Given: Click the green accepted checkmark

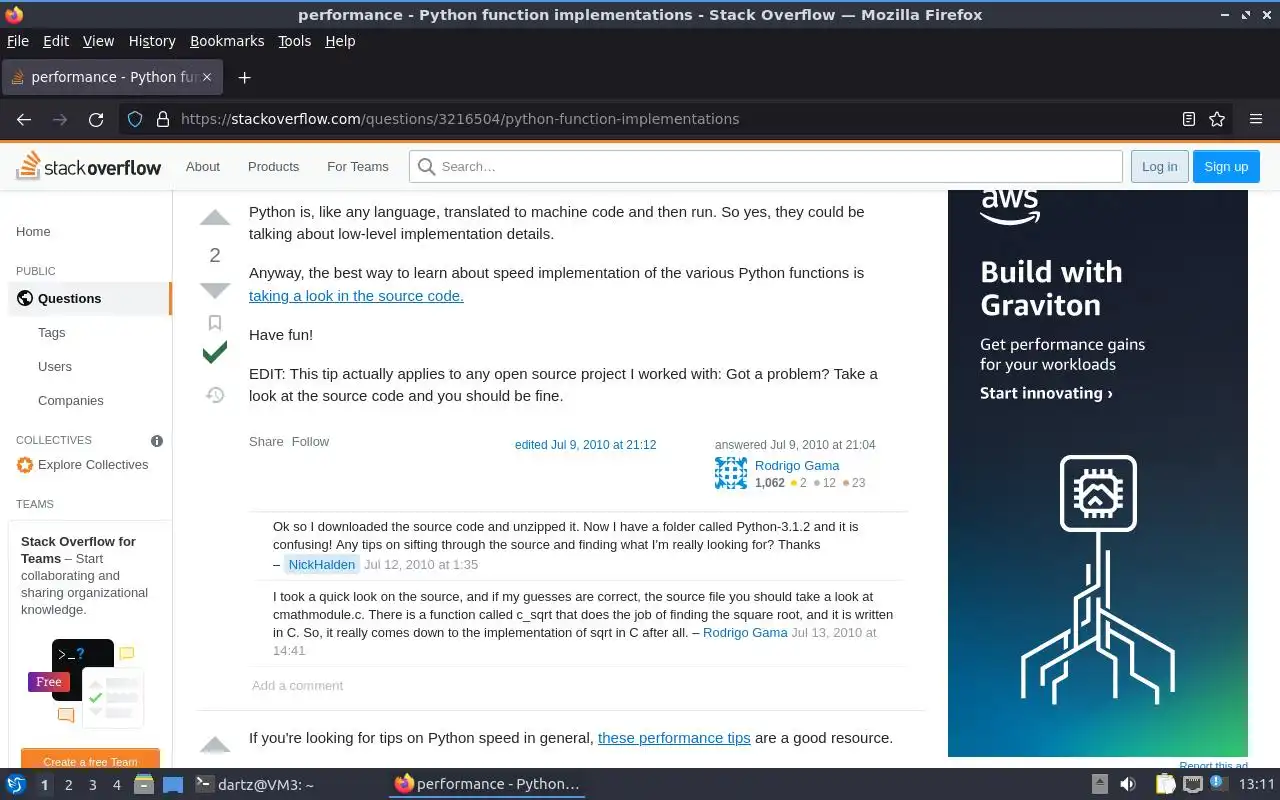Looking at the screenshot, I should click(214, 352).
